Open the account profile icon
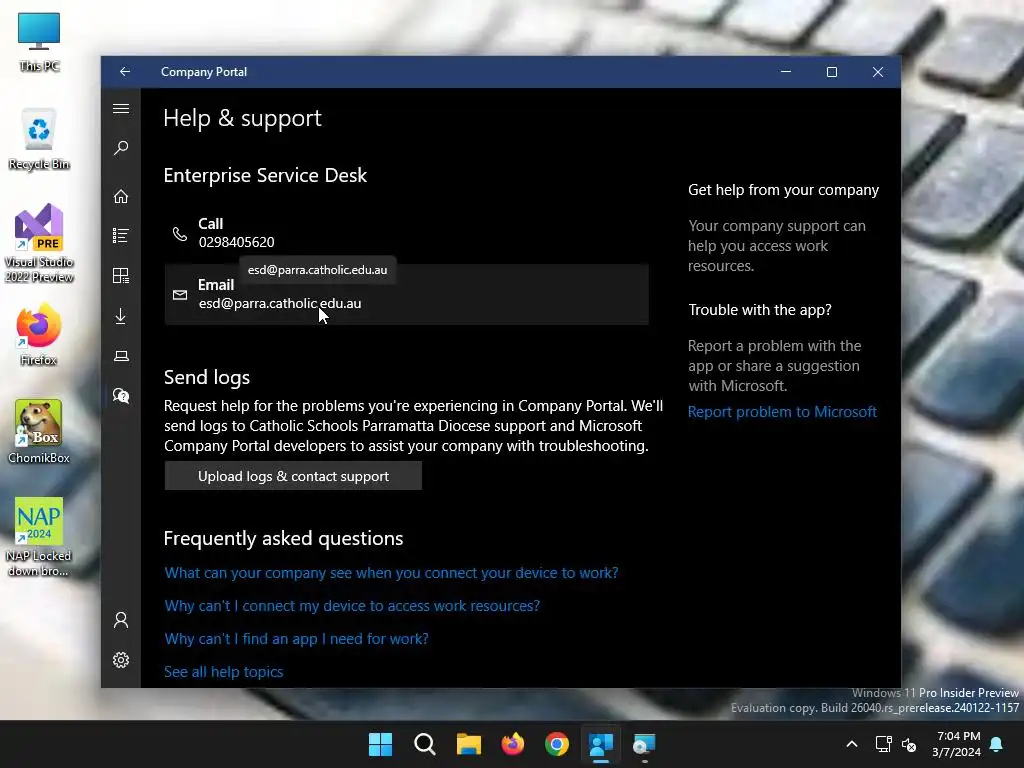Viewport: 1024px width, 768px height. tap(121, 620)
